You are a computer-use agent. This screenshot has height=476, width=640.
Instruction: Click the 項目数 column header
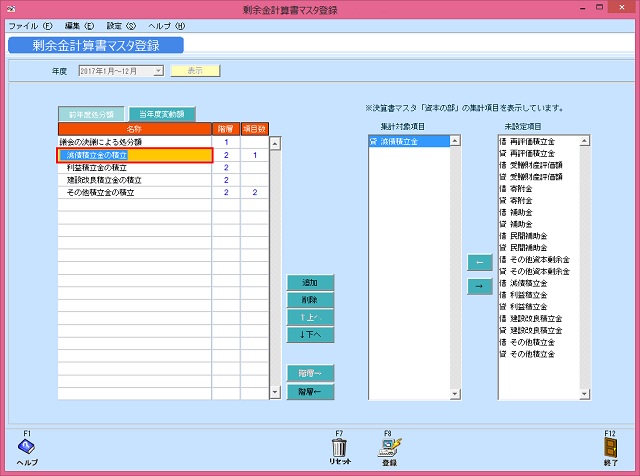click(255, 129)
